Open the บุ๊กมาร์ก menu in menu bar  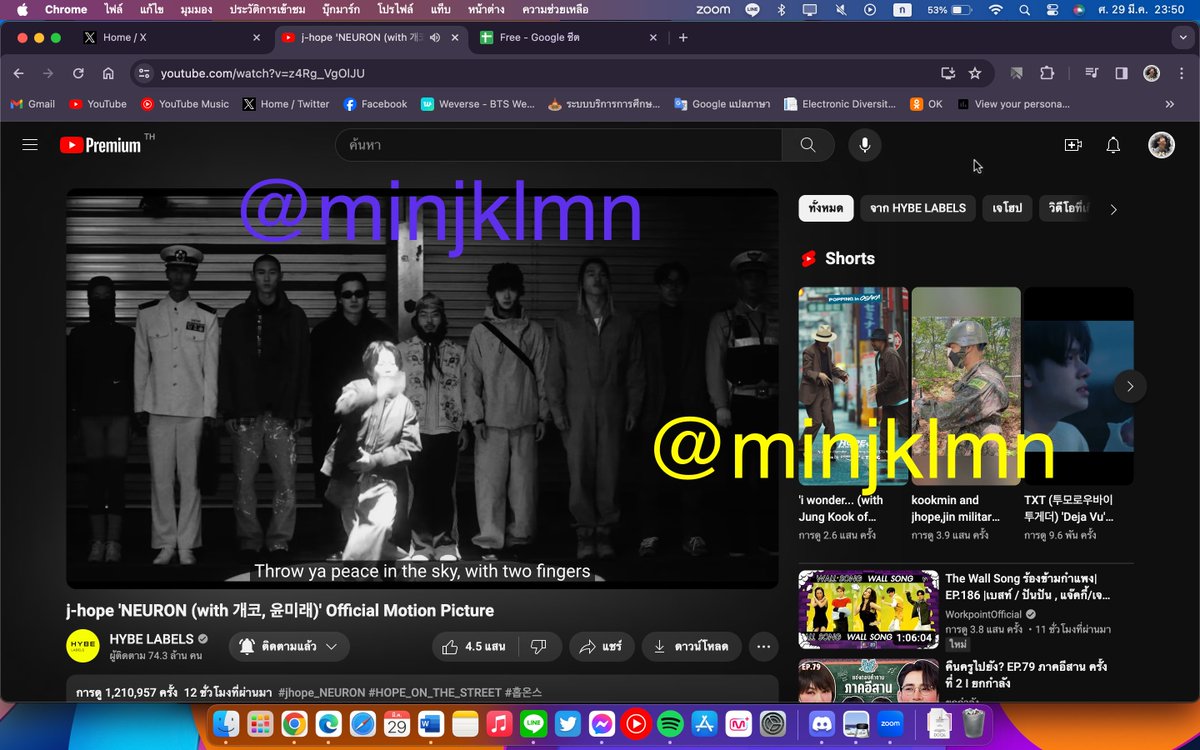pyautogui.click(x=343, y=9)
